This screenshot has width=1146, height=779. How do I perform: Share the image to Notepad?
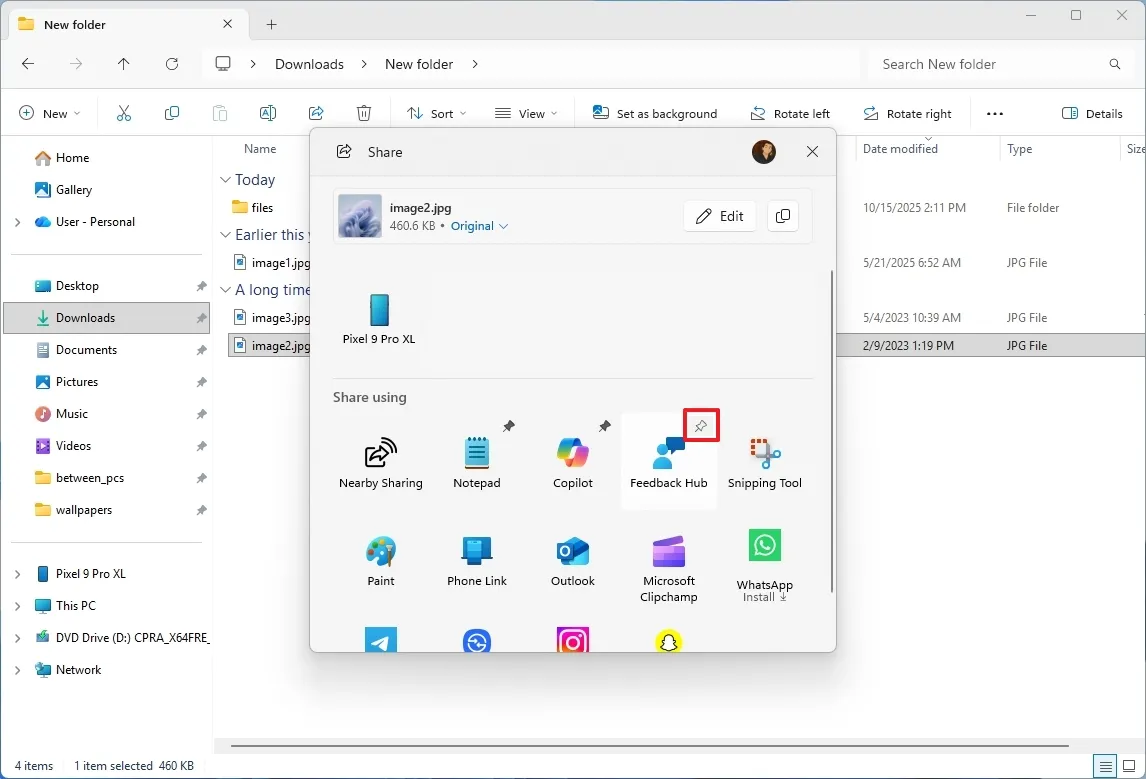point(476,458)
